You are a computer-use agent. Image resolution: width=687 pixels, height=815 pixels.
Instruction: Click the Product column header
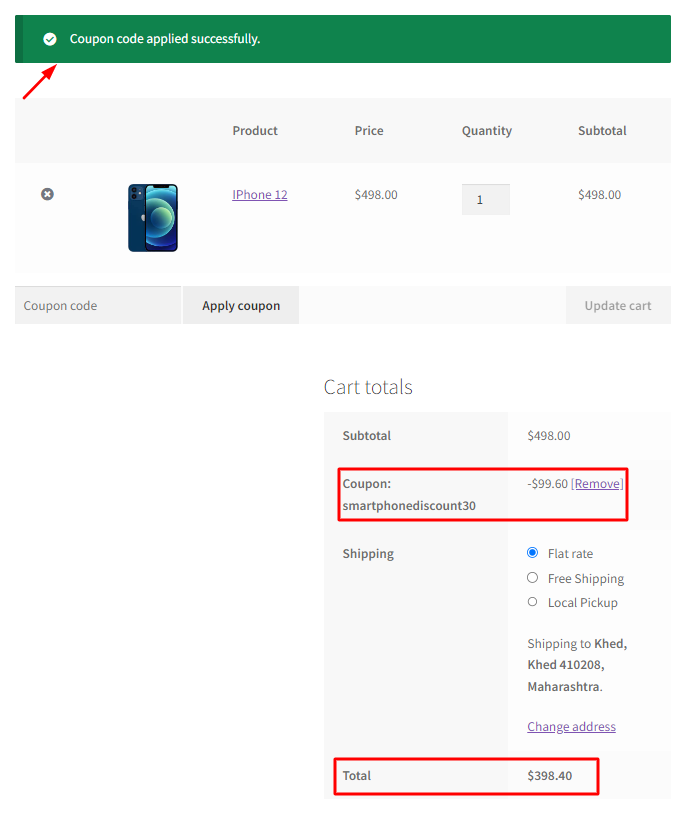pyautogui.click(x=255, y=130)
